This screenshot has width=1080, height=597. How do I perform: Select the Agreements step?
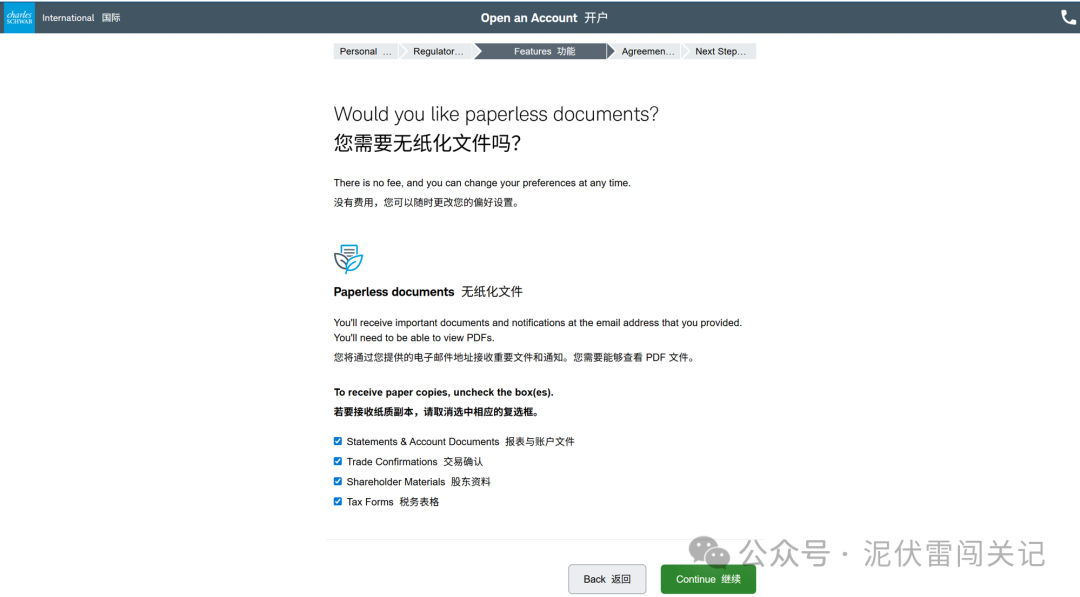[x=648, y=50]
